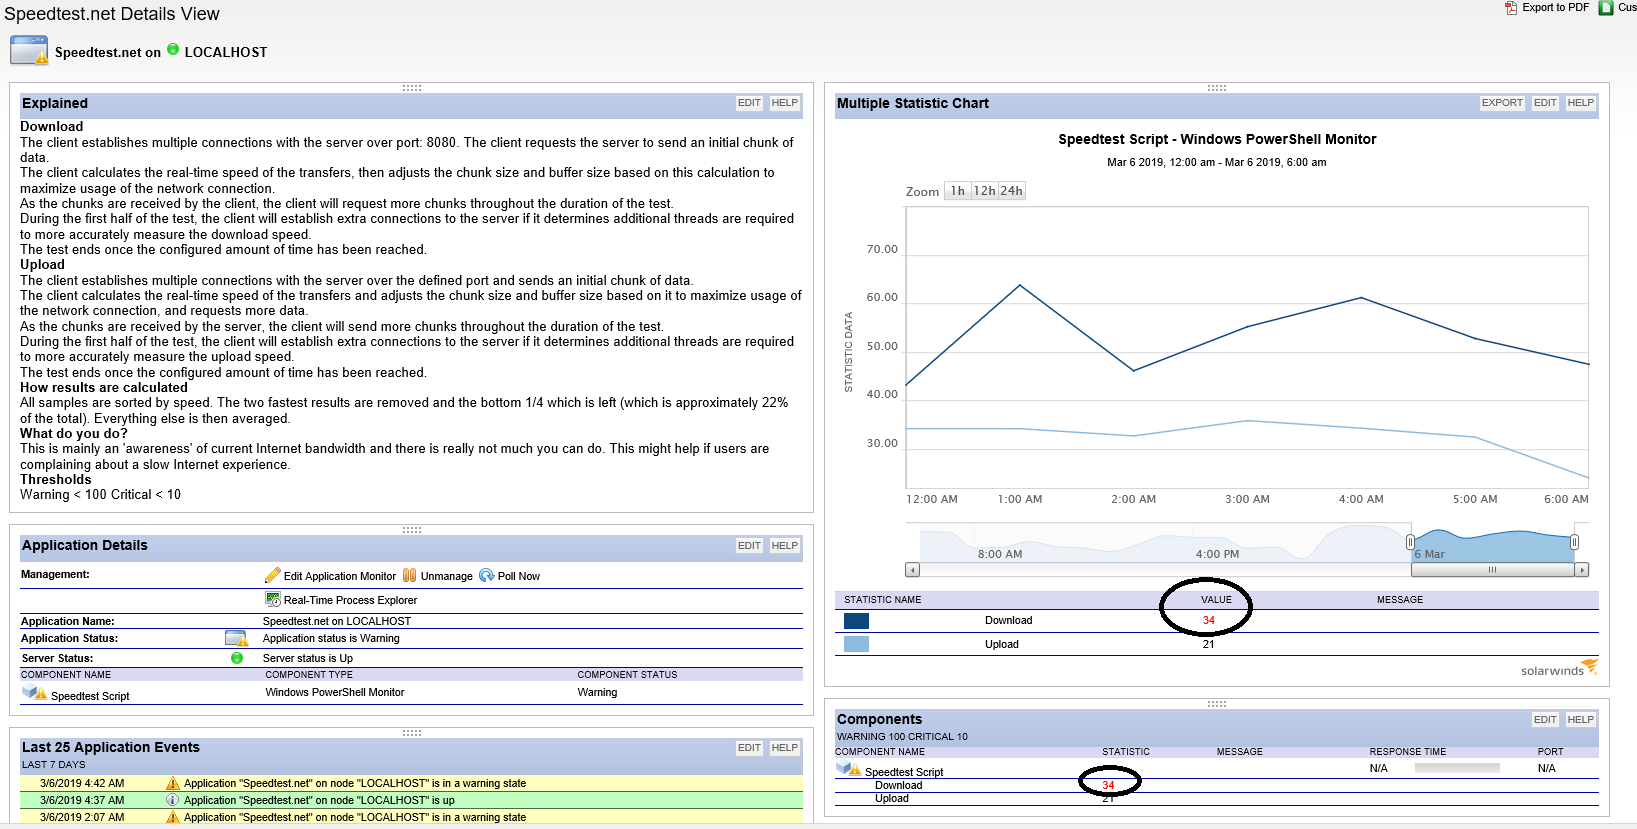Viewport: 1637px width, 829px height.
Task: Click the Speedtest.net application icon in header
Action: [29, 50]
